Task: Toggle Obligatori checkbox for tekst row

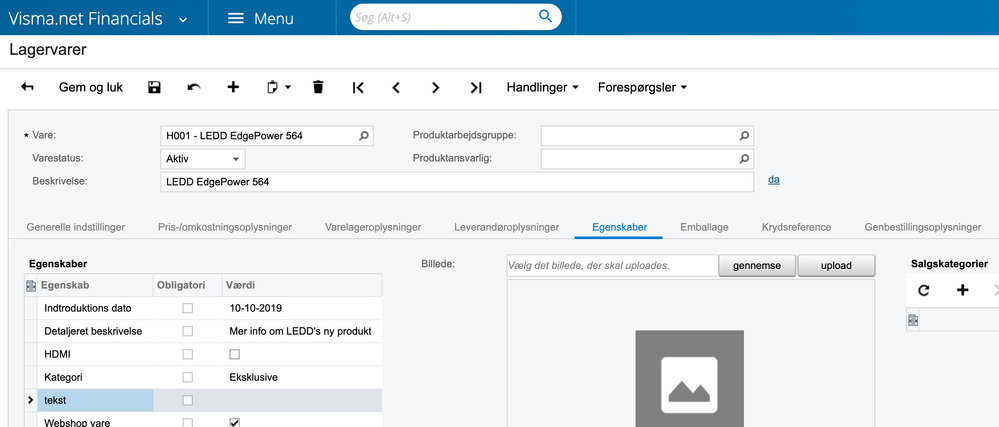Action: point(187,400)
